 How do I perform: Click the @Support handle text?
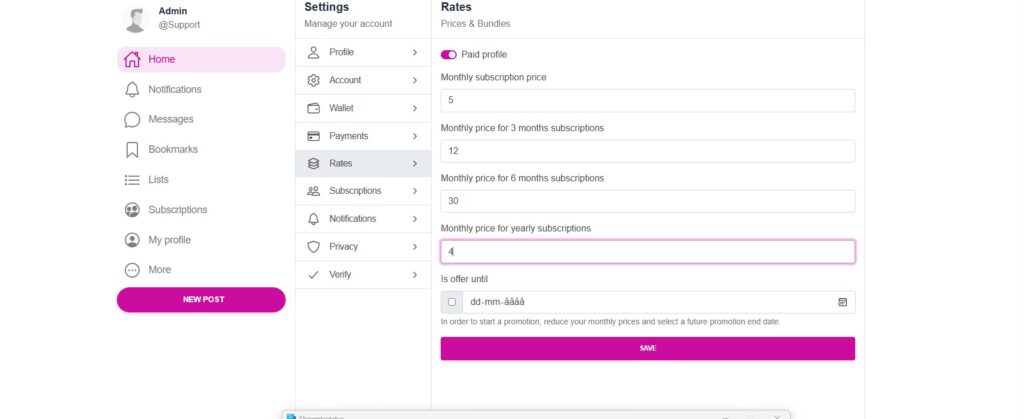pyautogui.click(x=180, y=25)
